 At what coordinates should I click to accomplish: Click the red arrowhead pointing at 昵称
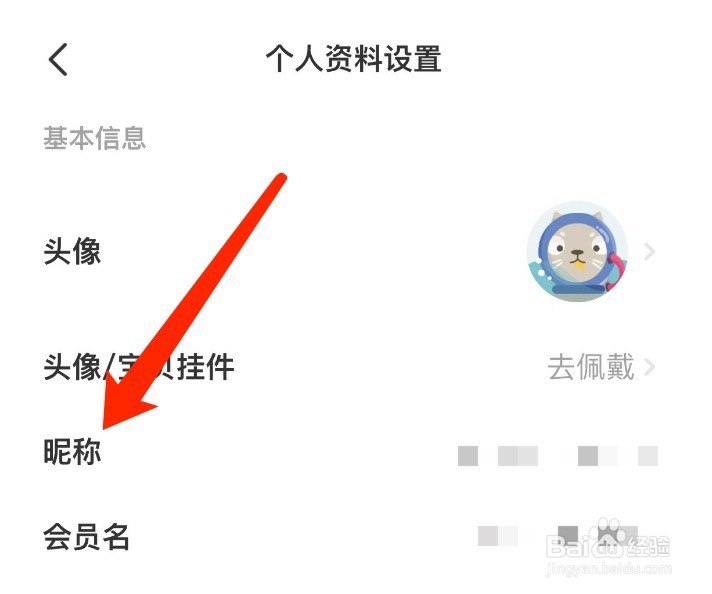pos(125,402)
